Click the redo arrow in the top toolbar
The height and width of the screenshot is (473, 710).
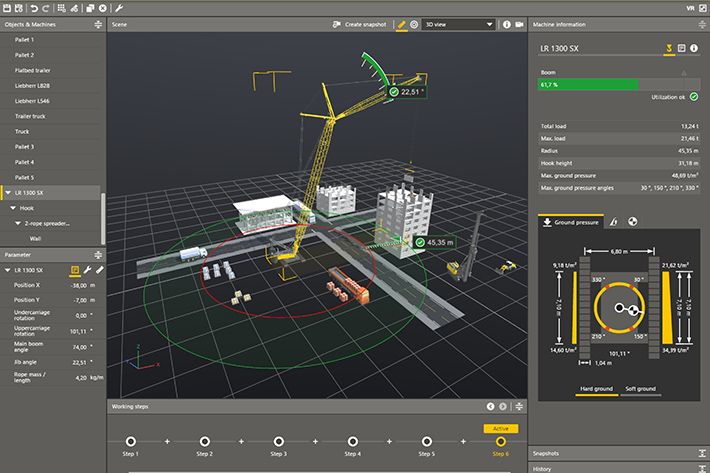tap(48, 7)
